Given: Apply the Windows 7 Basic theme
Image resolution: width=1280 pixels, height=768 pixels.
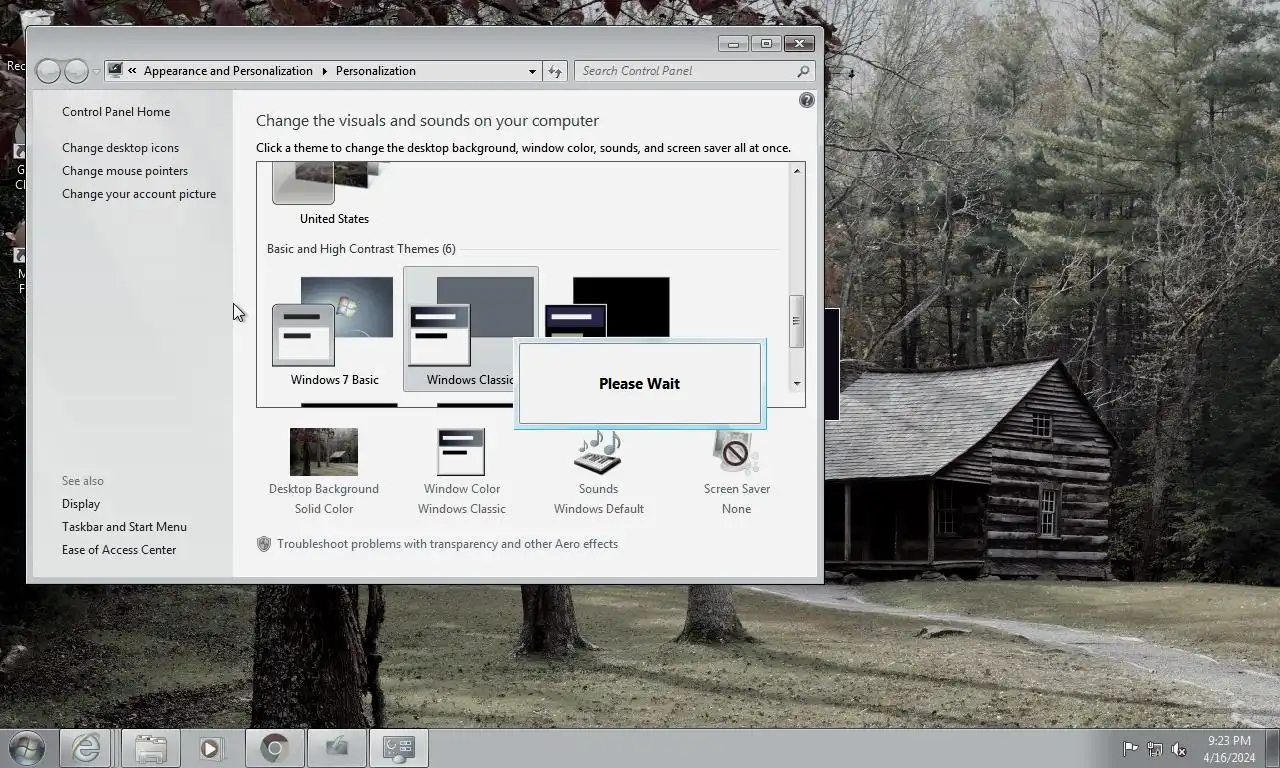Looking at the screenshot, I should pyautogui.click(x=334, y=330).
